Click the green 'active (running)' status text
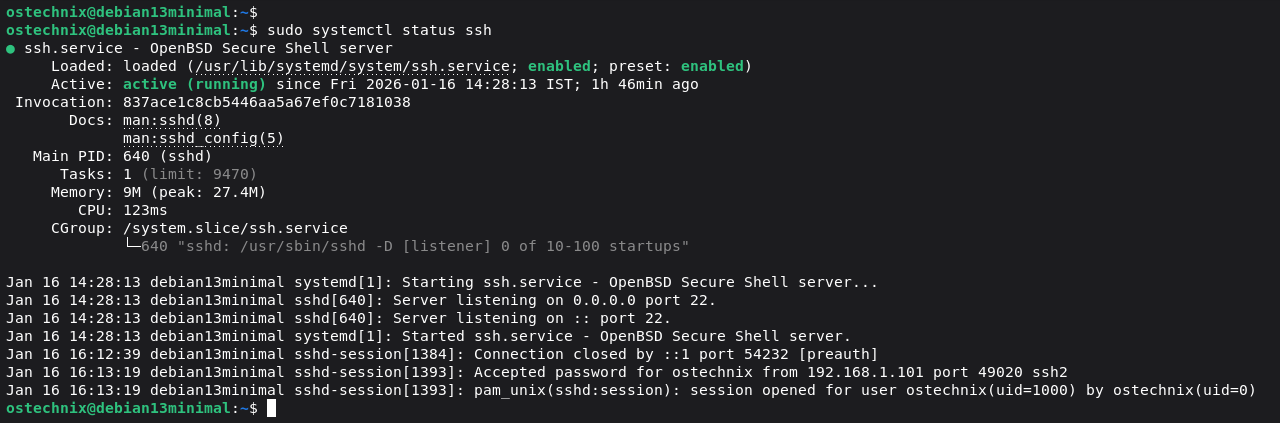Viewport: 1280px width, 423px height. click(x=194, y=84)
